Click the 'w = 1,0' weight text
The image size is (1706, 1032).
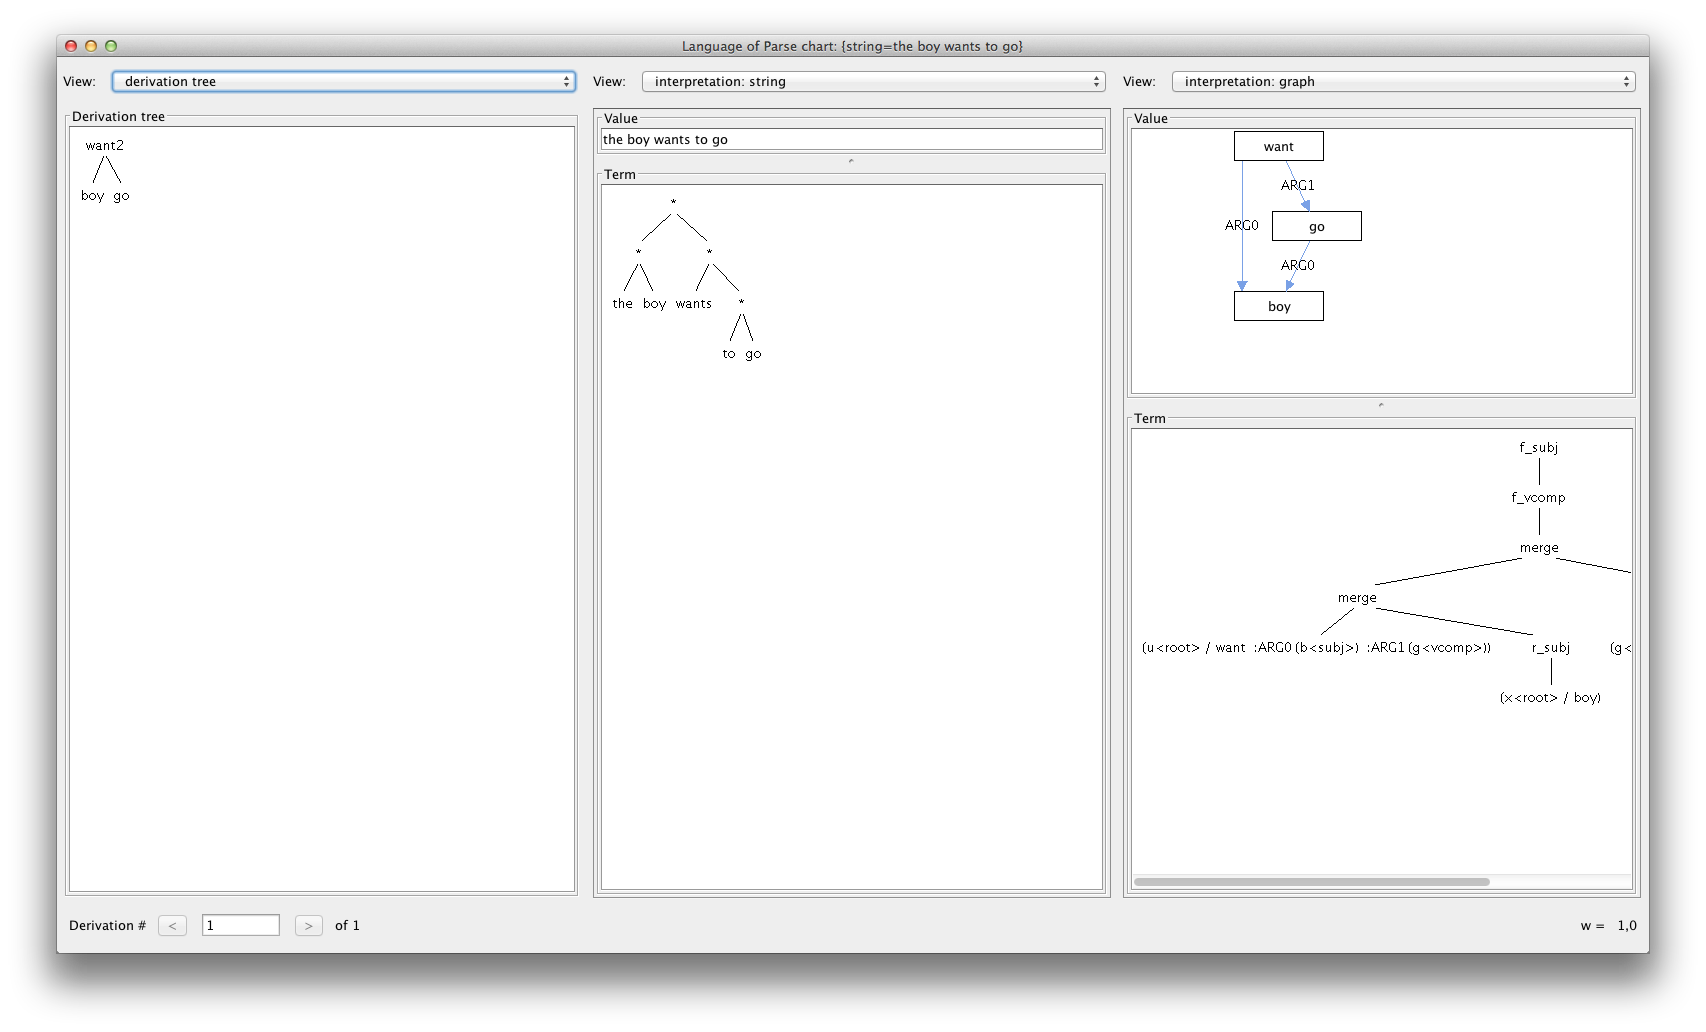pos(1608,925)
